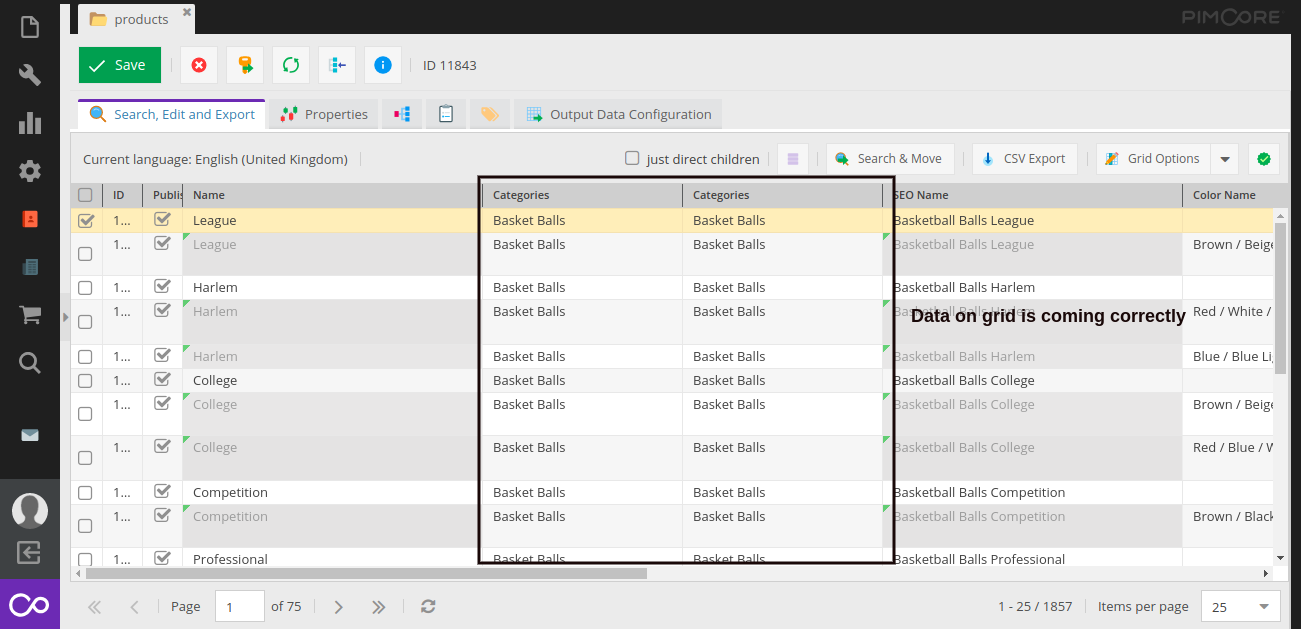The width and height of the screenshot is (1301, 629).
Task: Select the first Harlem row checkbox
Action: pyautogui.click(x=85, y=288)
